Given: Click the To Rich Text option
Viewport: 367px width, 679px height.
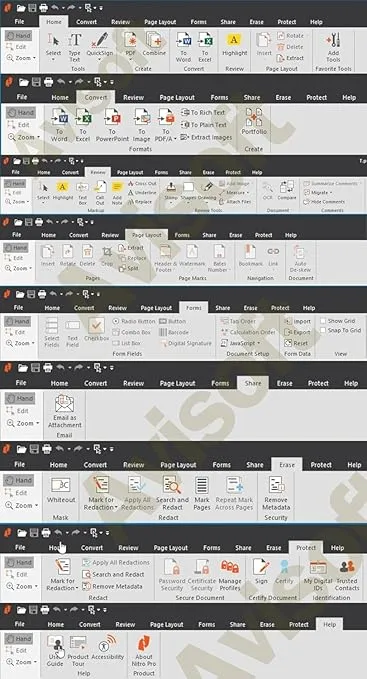Looking at the screenshot, I should point(203,112).
